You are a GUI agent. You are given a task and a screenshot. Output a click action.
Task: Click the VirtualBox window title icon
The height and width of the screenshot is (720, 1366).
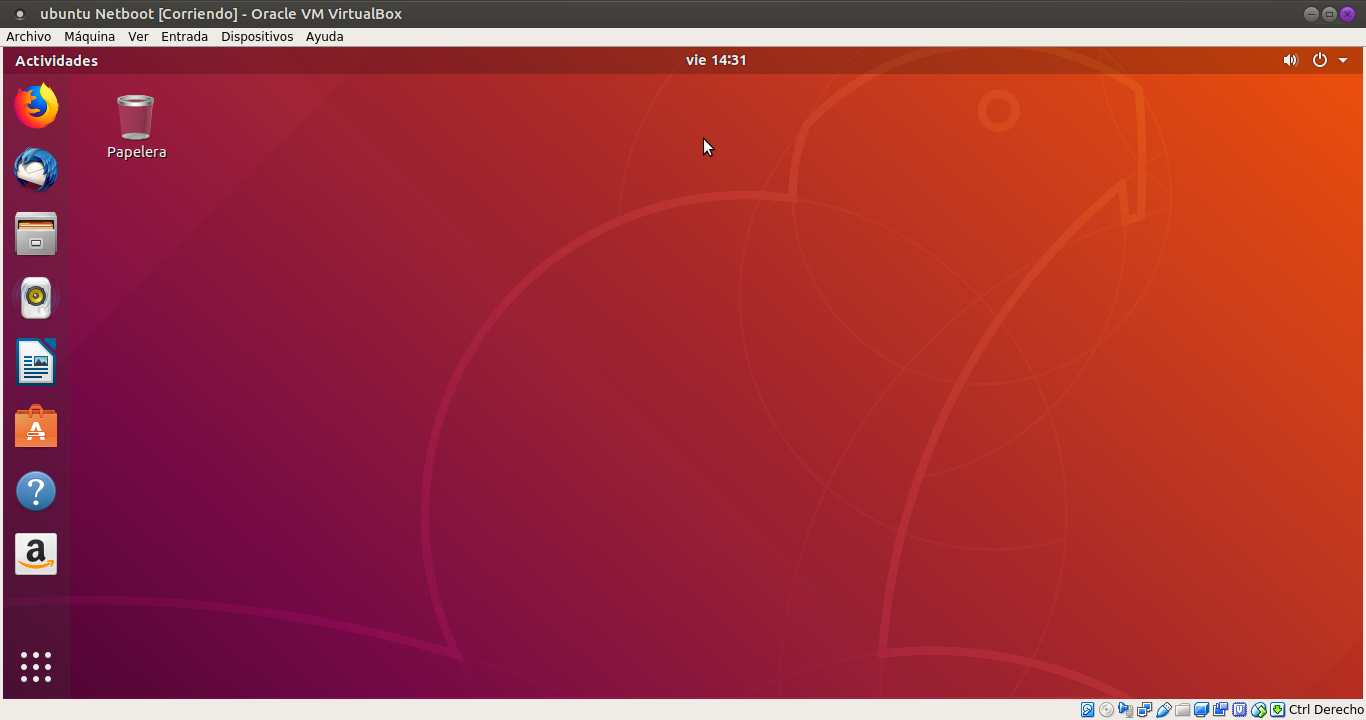coord(19,14)
